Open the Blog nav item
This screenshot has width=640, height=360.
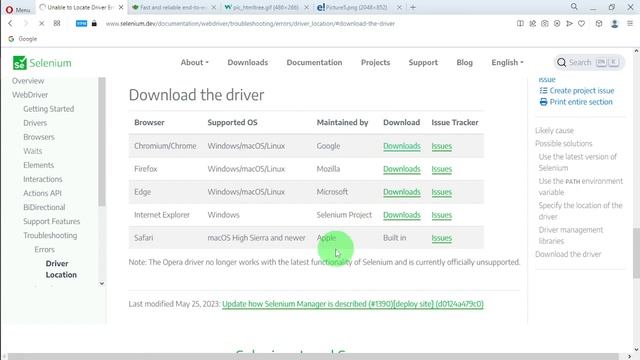[464, 62]
